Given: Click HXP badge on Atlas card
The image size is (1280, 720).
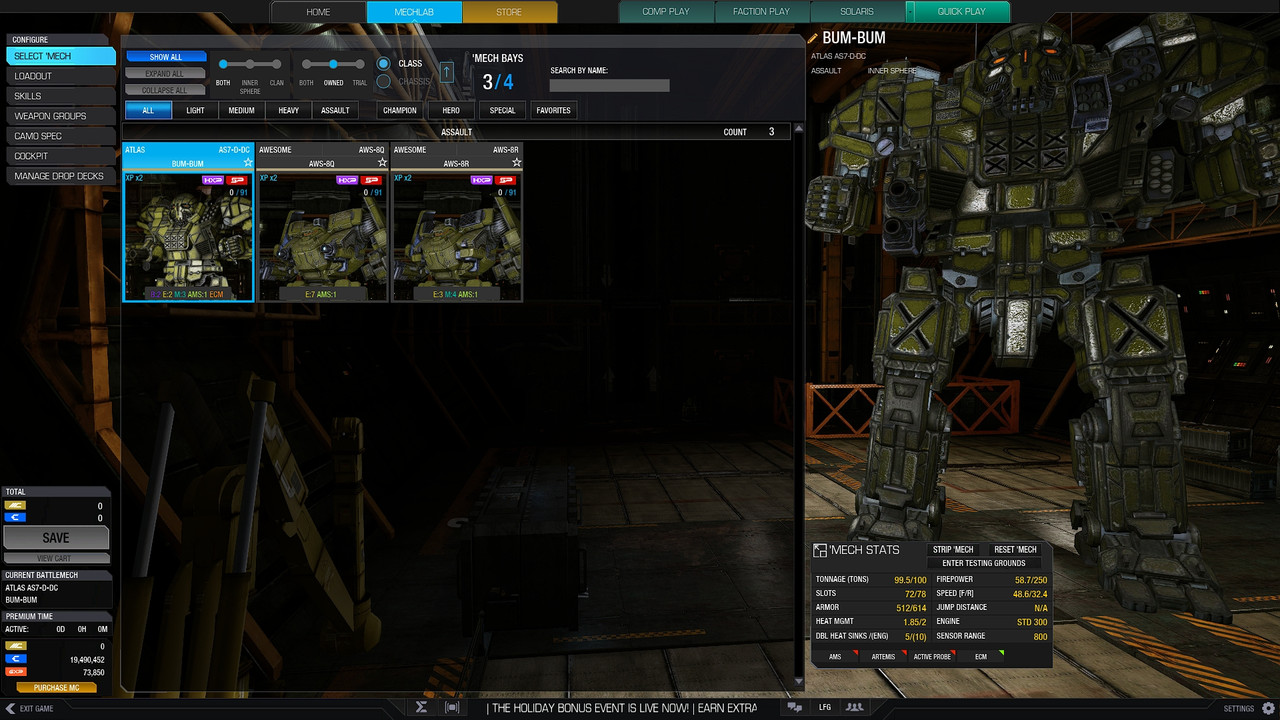Looking at the screenshot, I should tap(212, 180).
